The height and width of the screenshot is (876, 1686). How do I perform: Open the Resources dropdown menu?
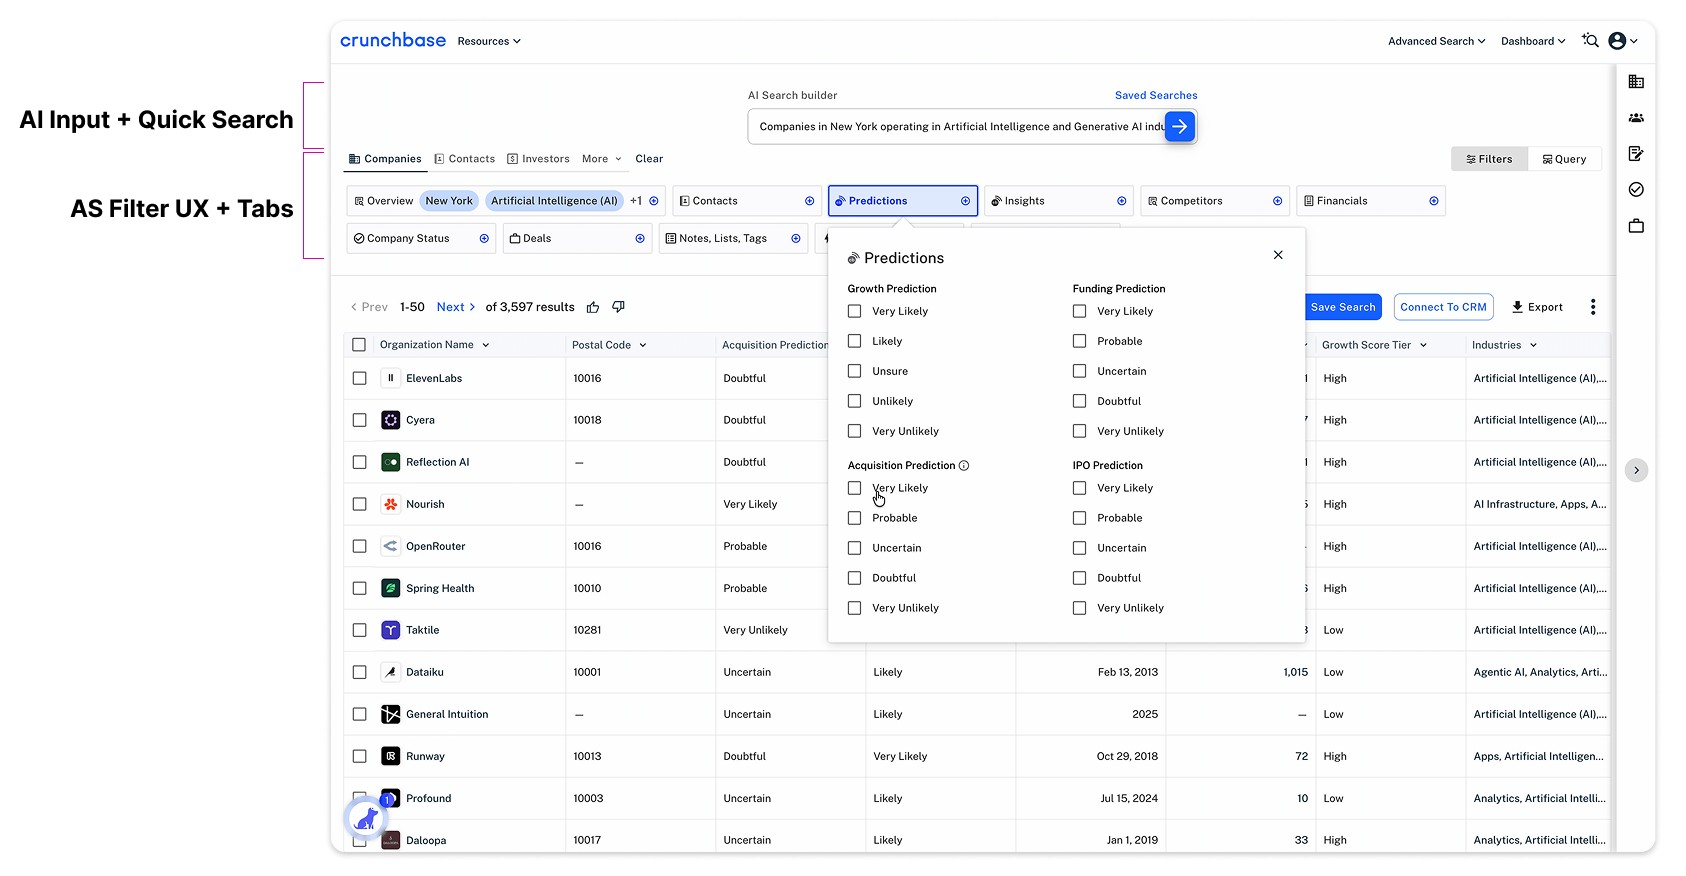489,41
